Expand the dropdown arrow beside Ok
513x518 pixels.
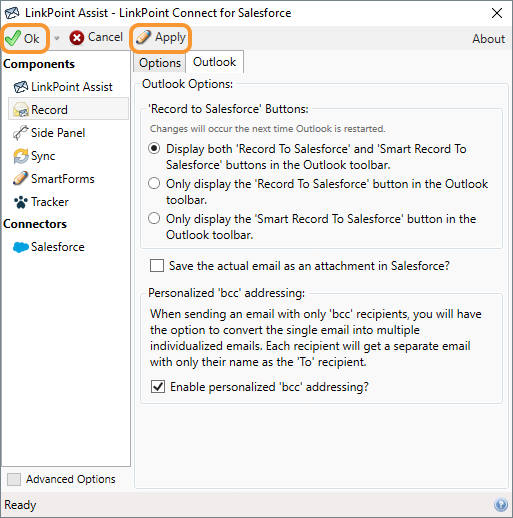click(x=57, y=38)
